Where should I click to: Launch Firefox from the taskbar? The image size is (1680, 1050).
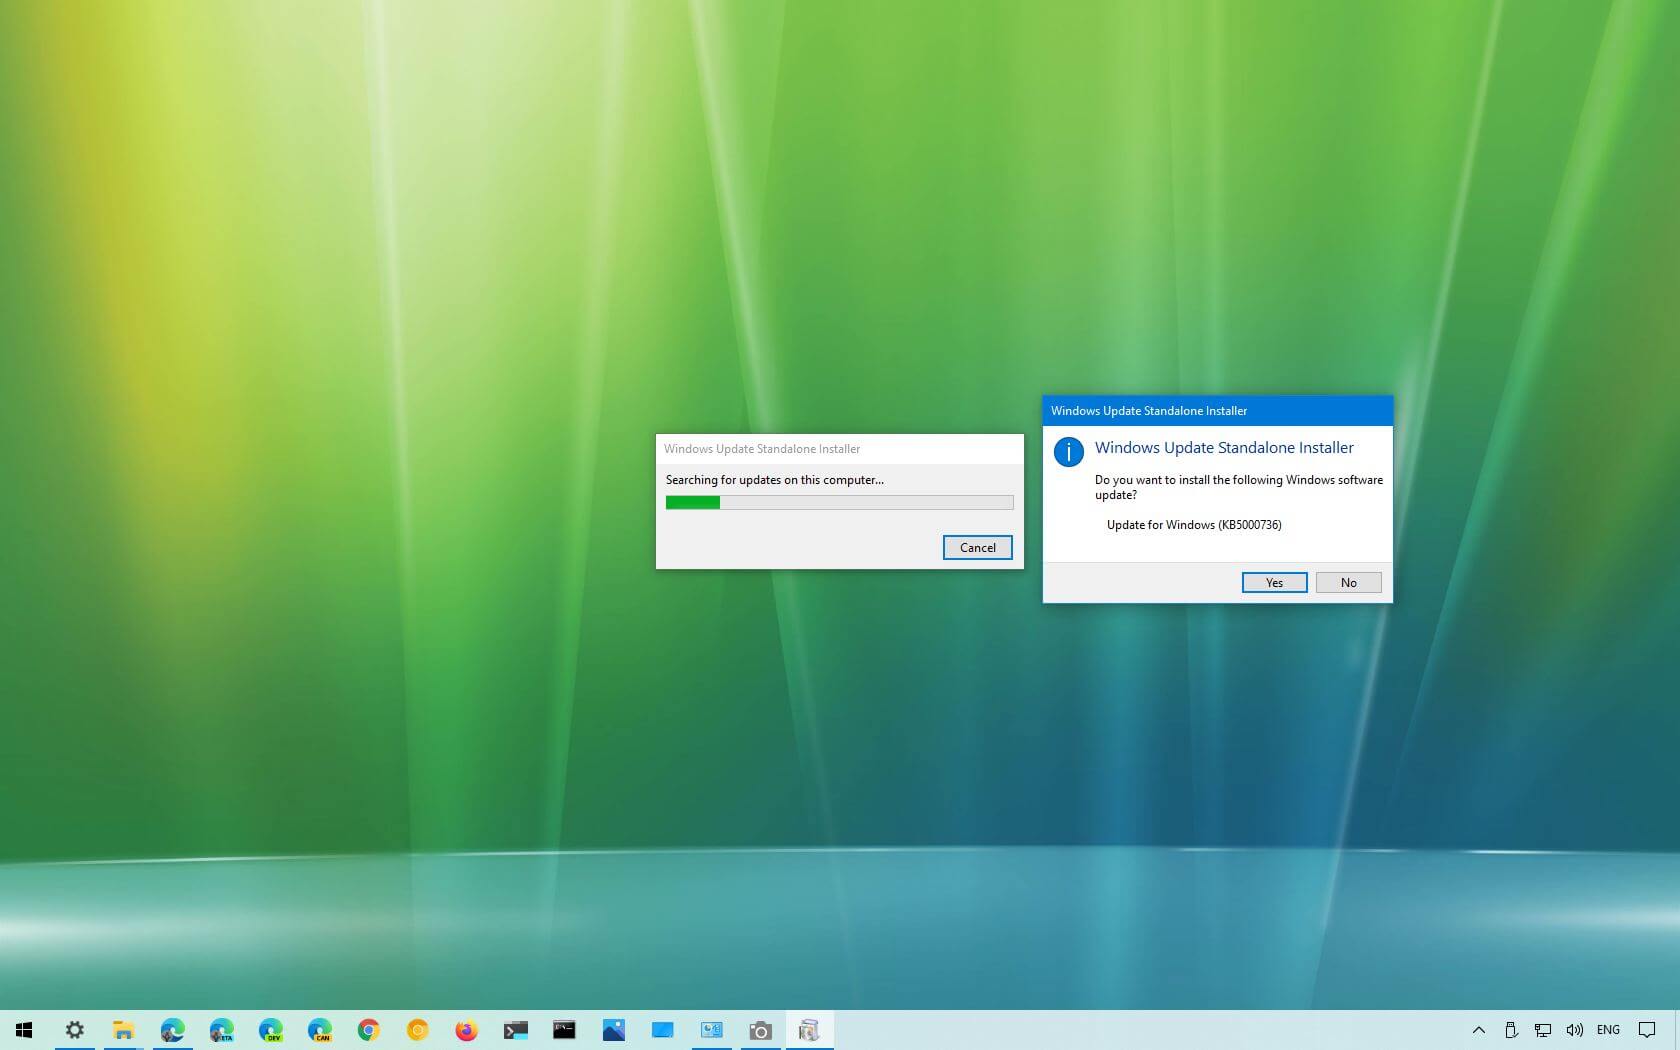466,1030
